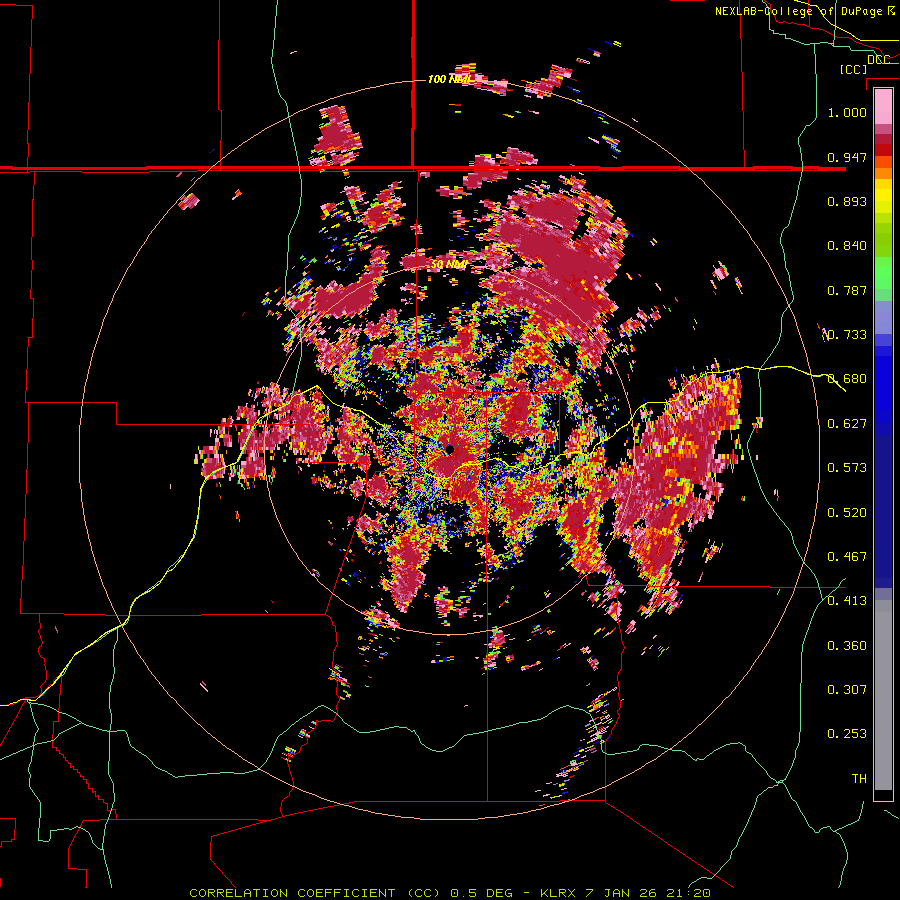The height and width of the screenshot is (900, 900).
Task: Click the 21:20 timestamp in the caption
Action: click(689, 893)
